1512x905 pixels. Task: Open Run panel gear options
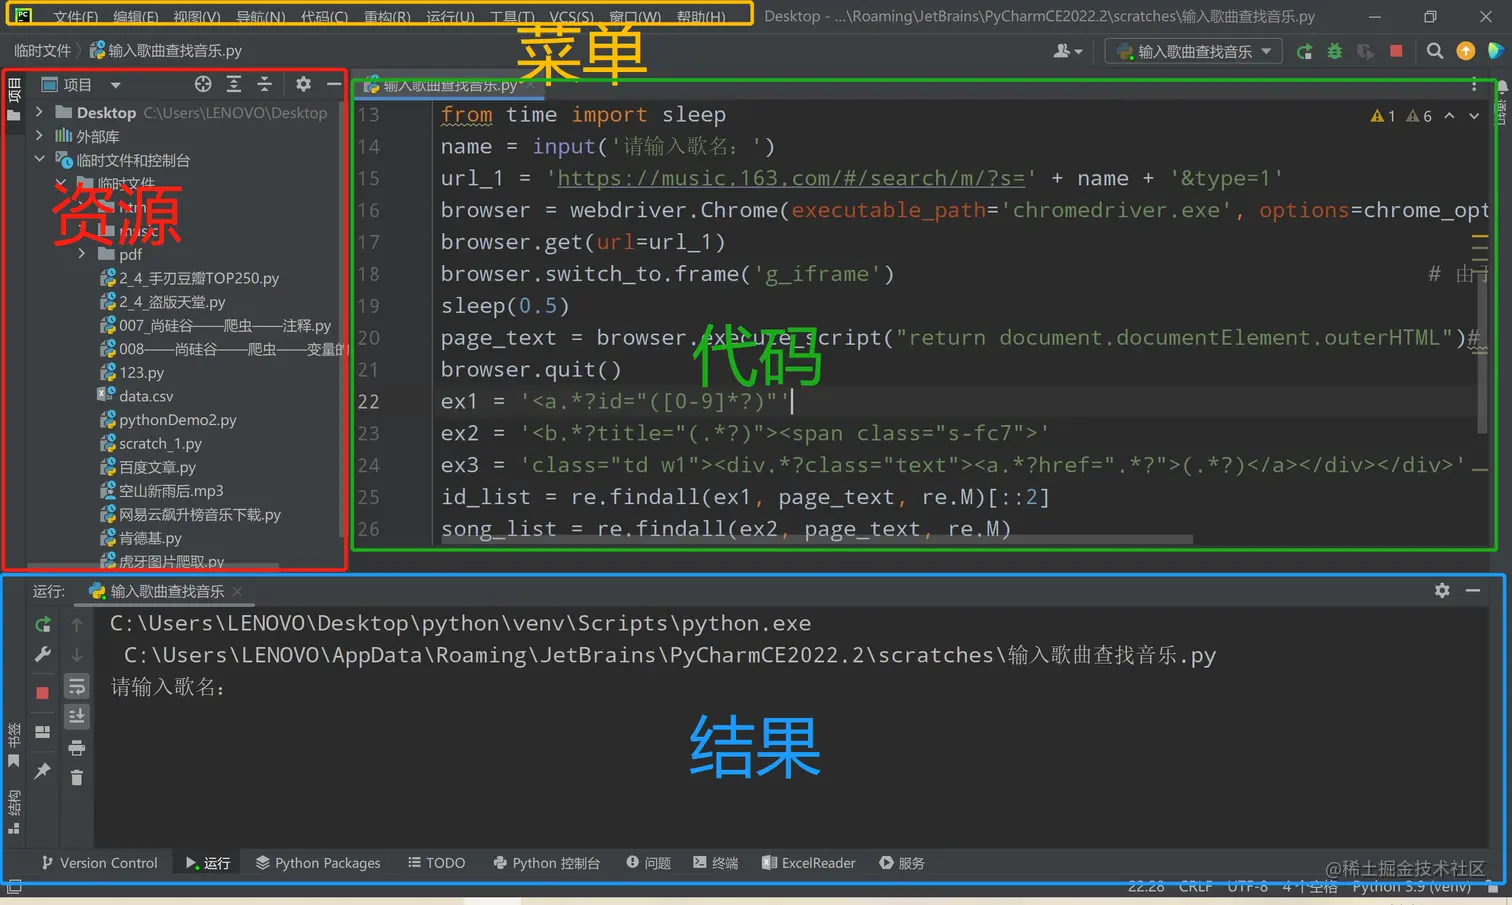click(x=1442, y=591)
